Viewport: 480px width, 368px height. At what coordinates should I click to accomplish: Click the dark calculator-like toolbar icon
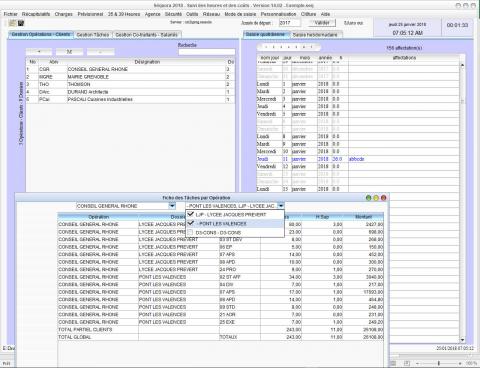21,23
